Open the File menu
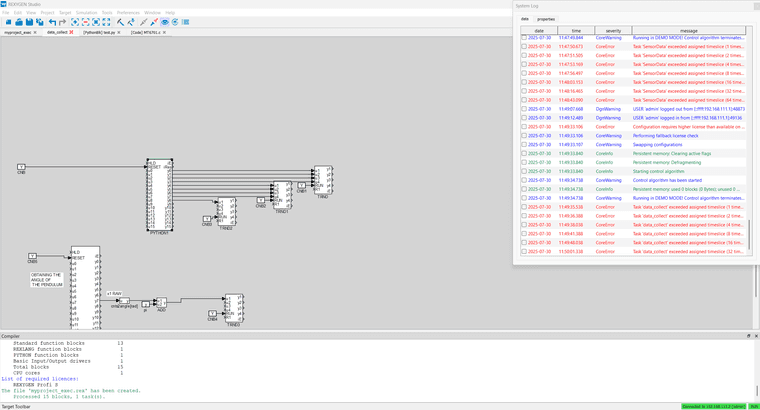 click(6, 13)
